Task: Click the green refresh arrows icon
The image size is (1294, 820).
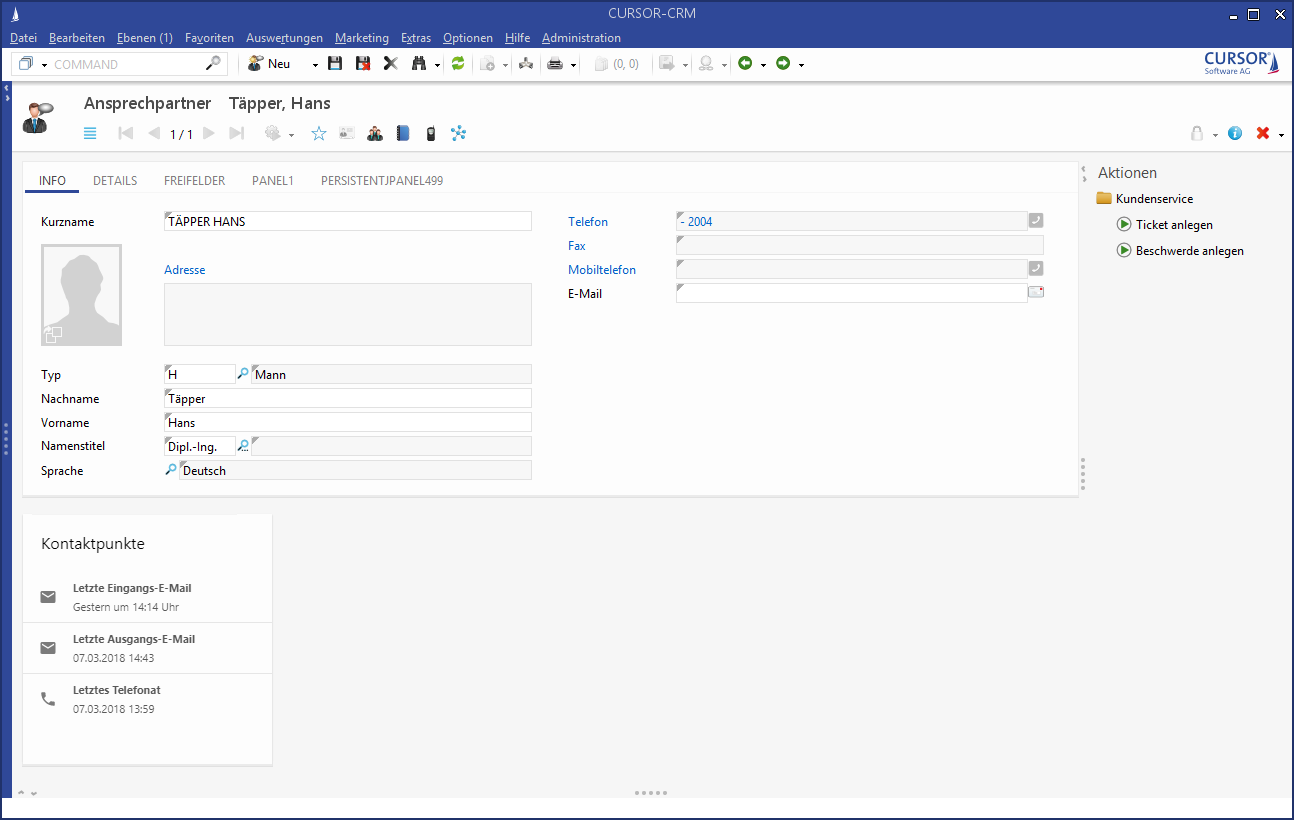Action: 458,64
